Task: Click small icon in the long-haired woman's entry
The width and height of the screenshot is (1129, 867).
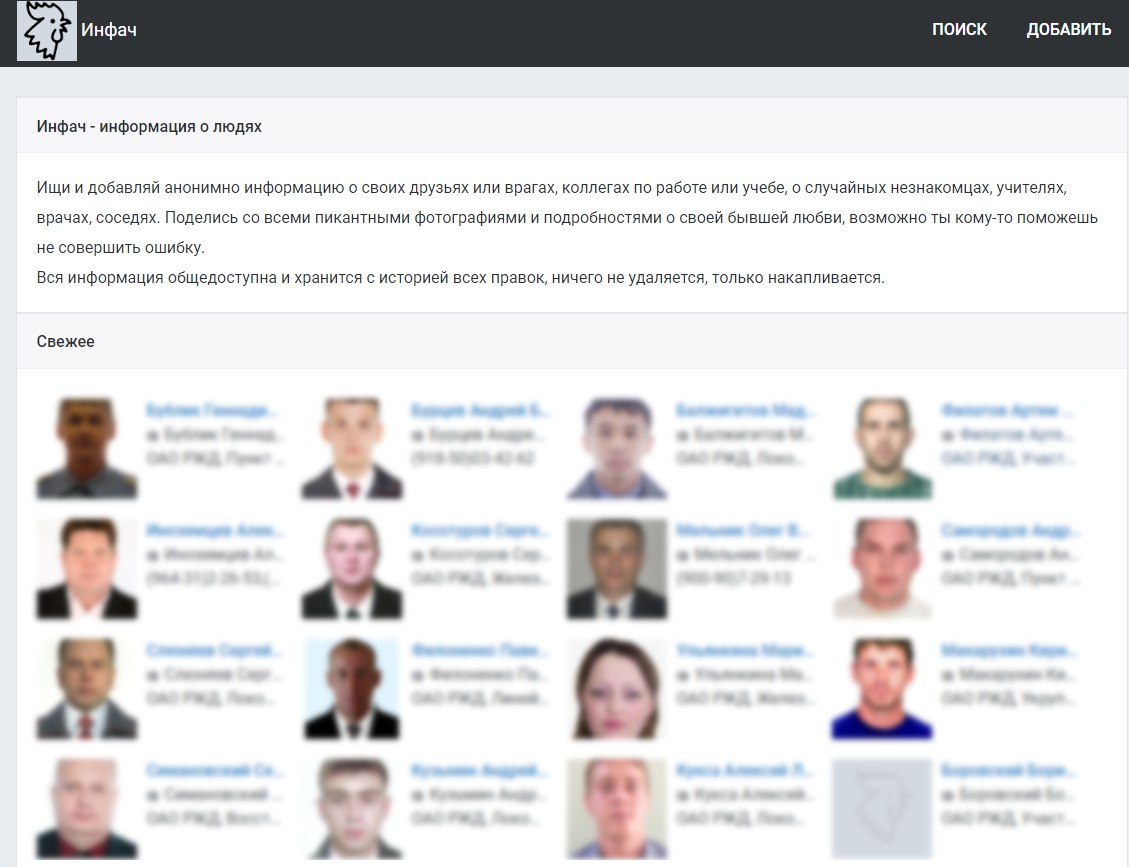Action: (683, 675)
